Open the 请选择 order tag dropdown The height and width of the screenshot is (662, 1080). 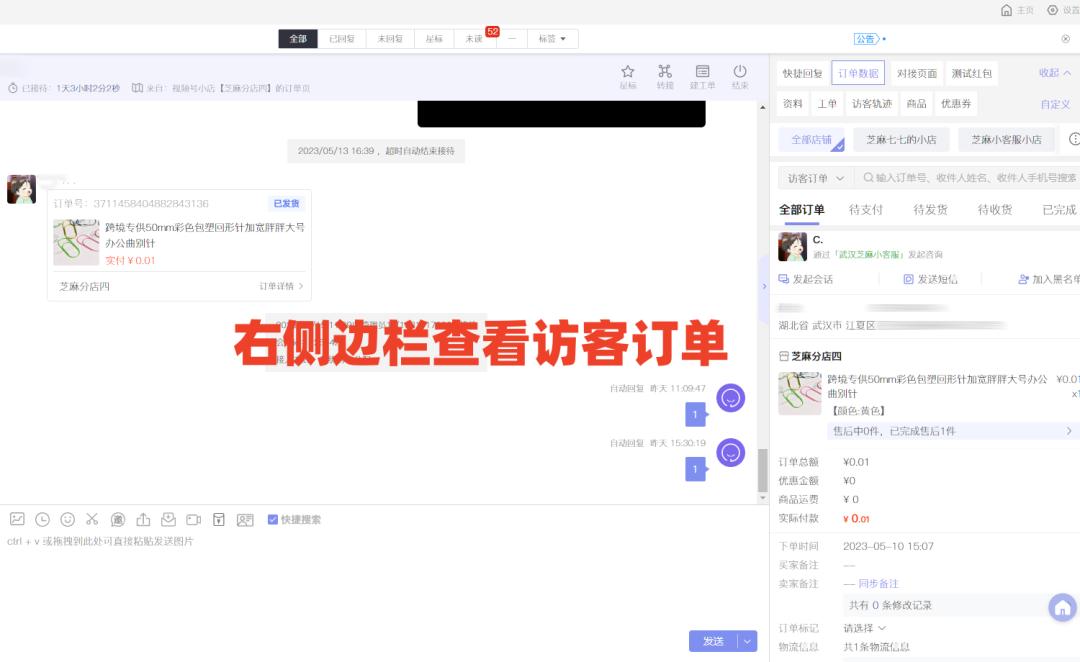tap(864, 627)
